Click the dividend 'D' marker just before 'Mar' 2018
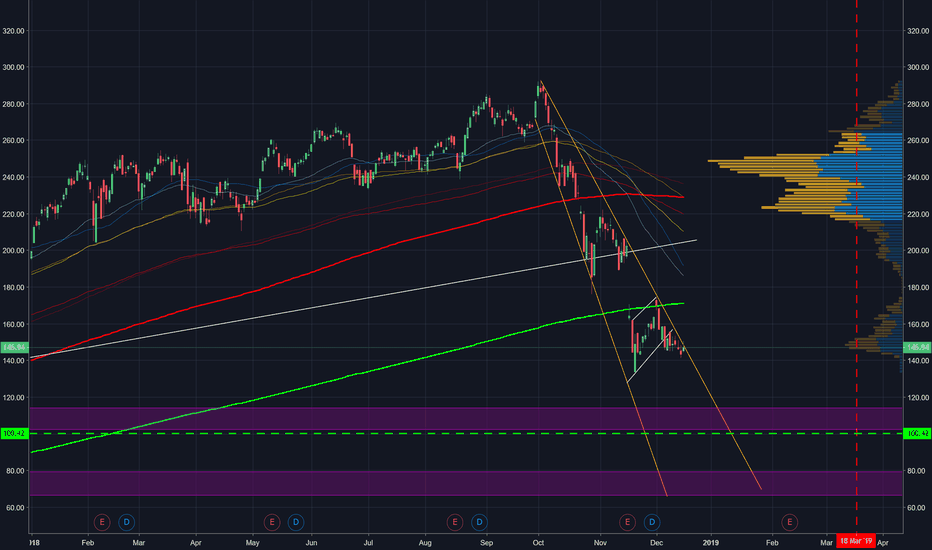Image resolution: width=932 pixels, height=550 pixels. (126, 522)
